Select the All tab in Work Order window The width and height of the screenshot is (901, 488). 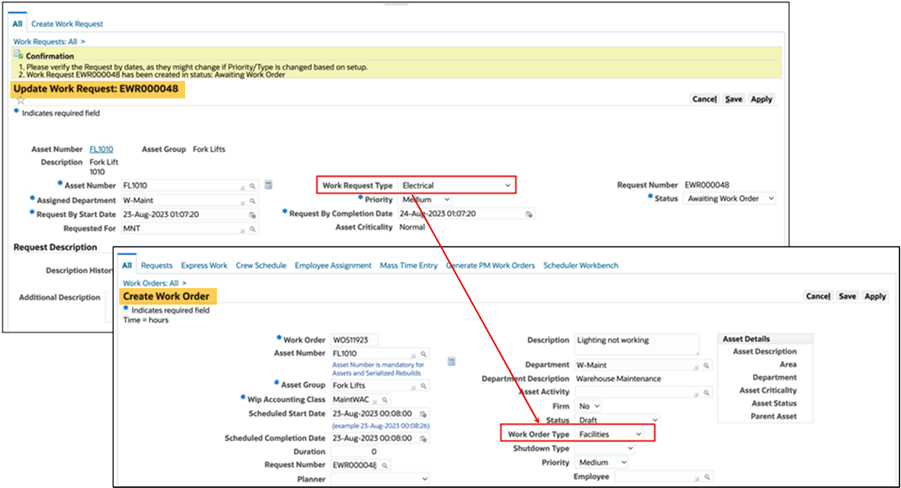coord(127,266)
